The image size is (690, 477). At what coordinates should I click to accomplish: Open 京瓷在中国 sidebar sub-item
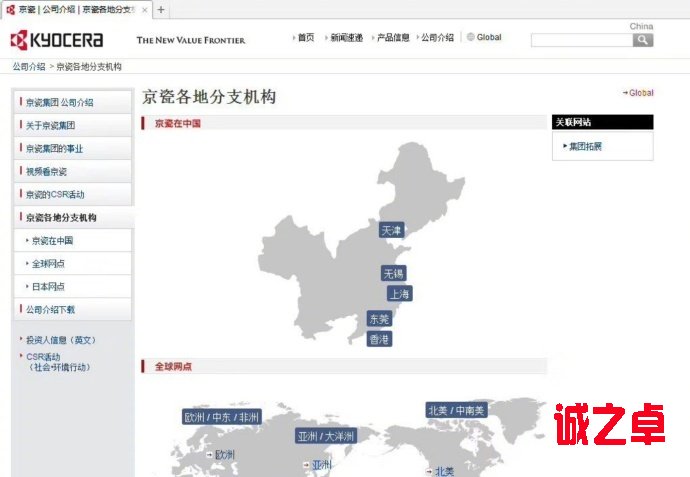coord(73,241)
